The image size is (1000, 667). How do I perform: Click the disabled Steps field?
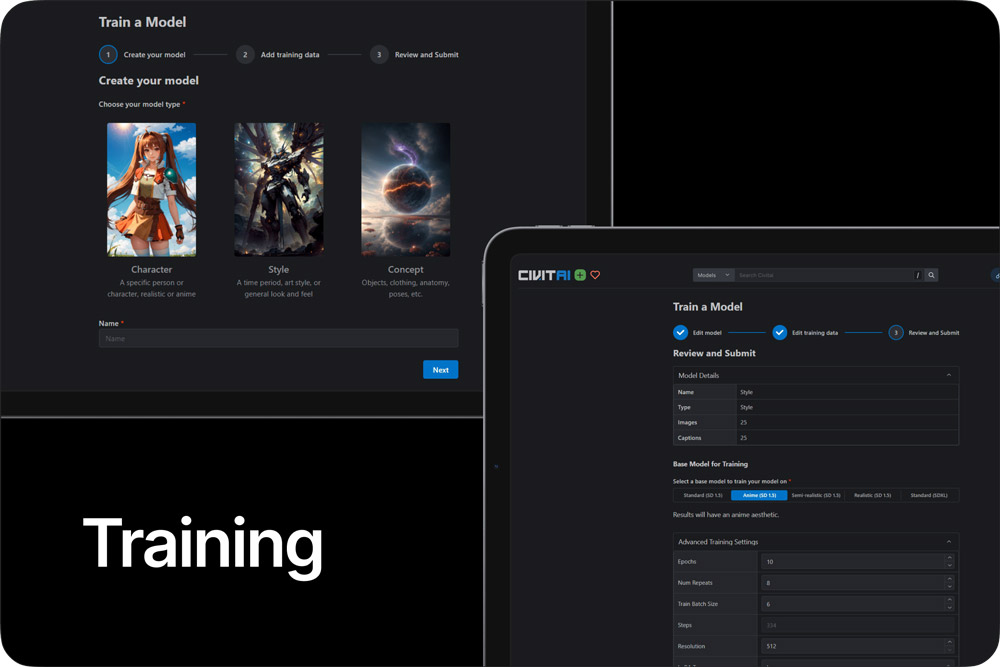[x=858, y=625]
